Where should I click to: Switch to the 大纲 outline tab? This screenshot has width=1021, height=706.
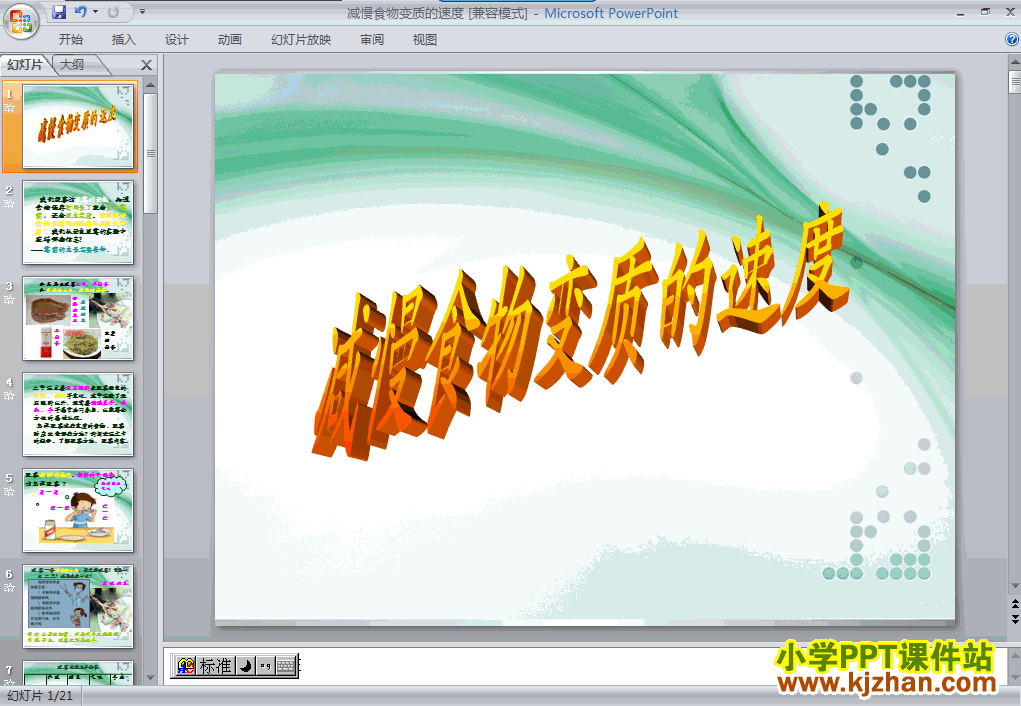[x=72, y=64]
